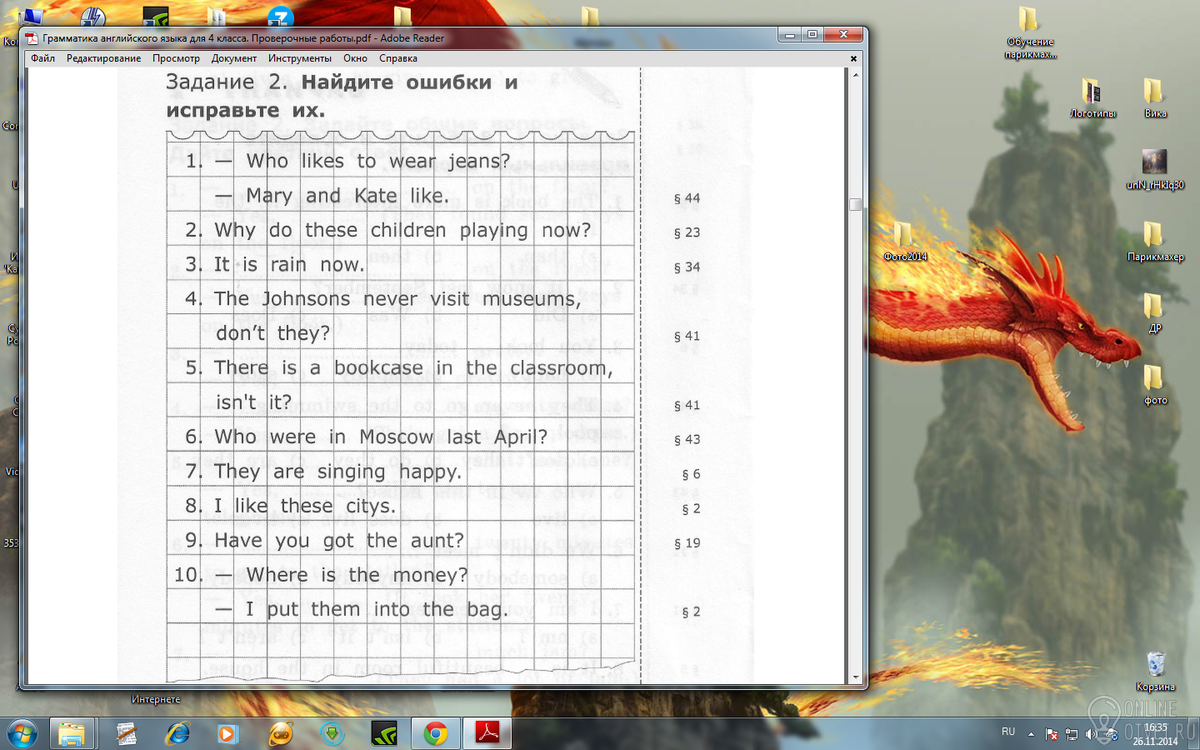Click the RU language indicator in tray
Viewport: 1200px width, 750px height.
point(1008,731)
